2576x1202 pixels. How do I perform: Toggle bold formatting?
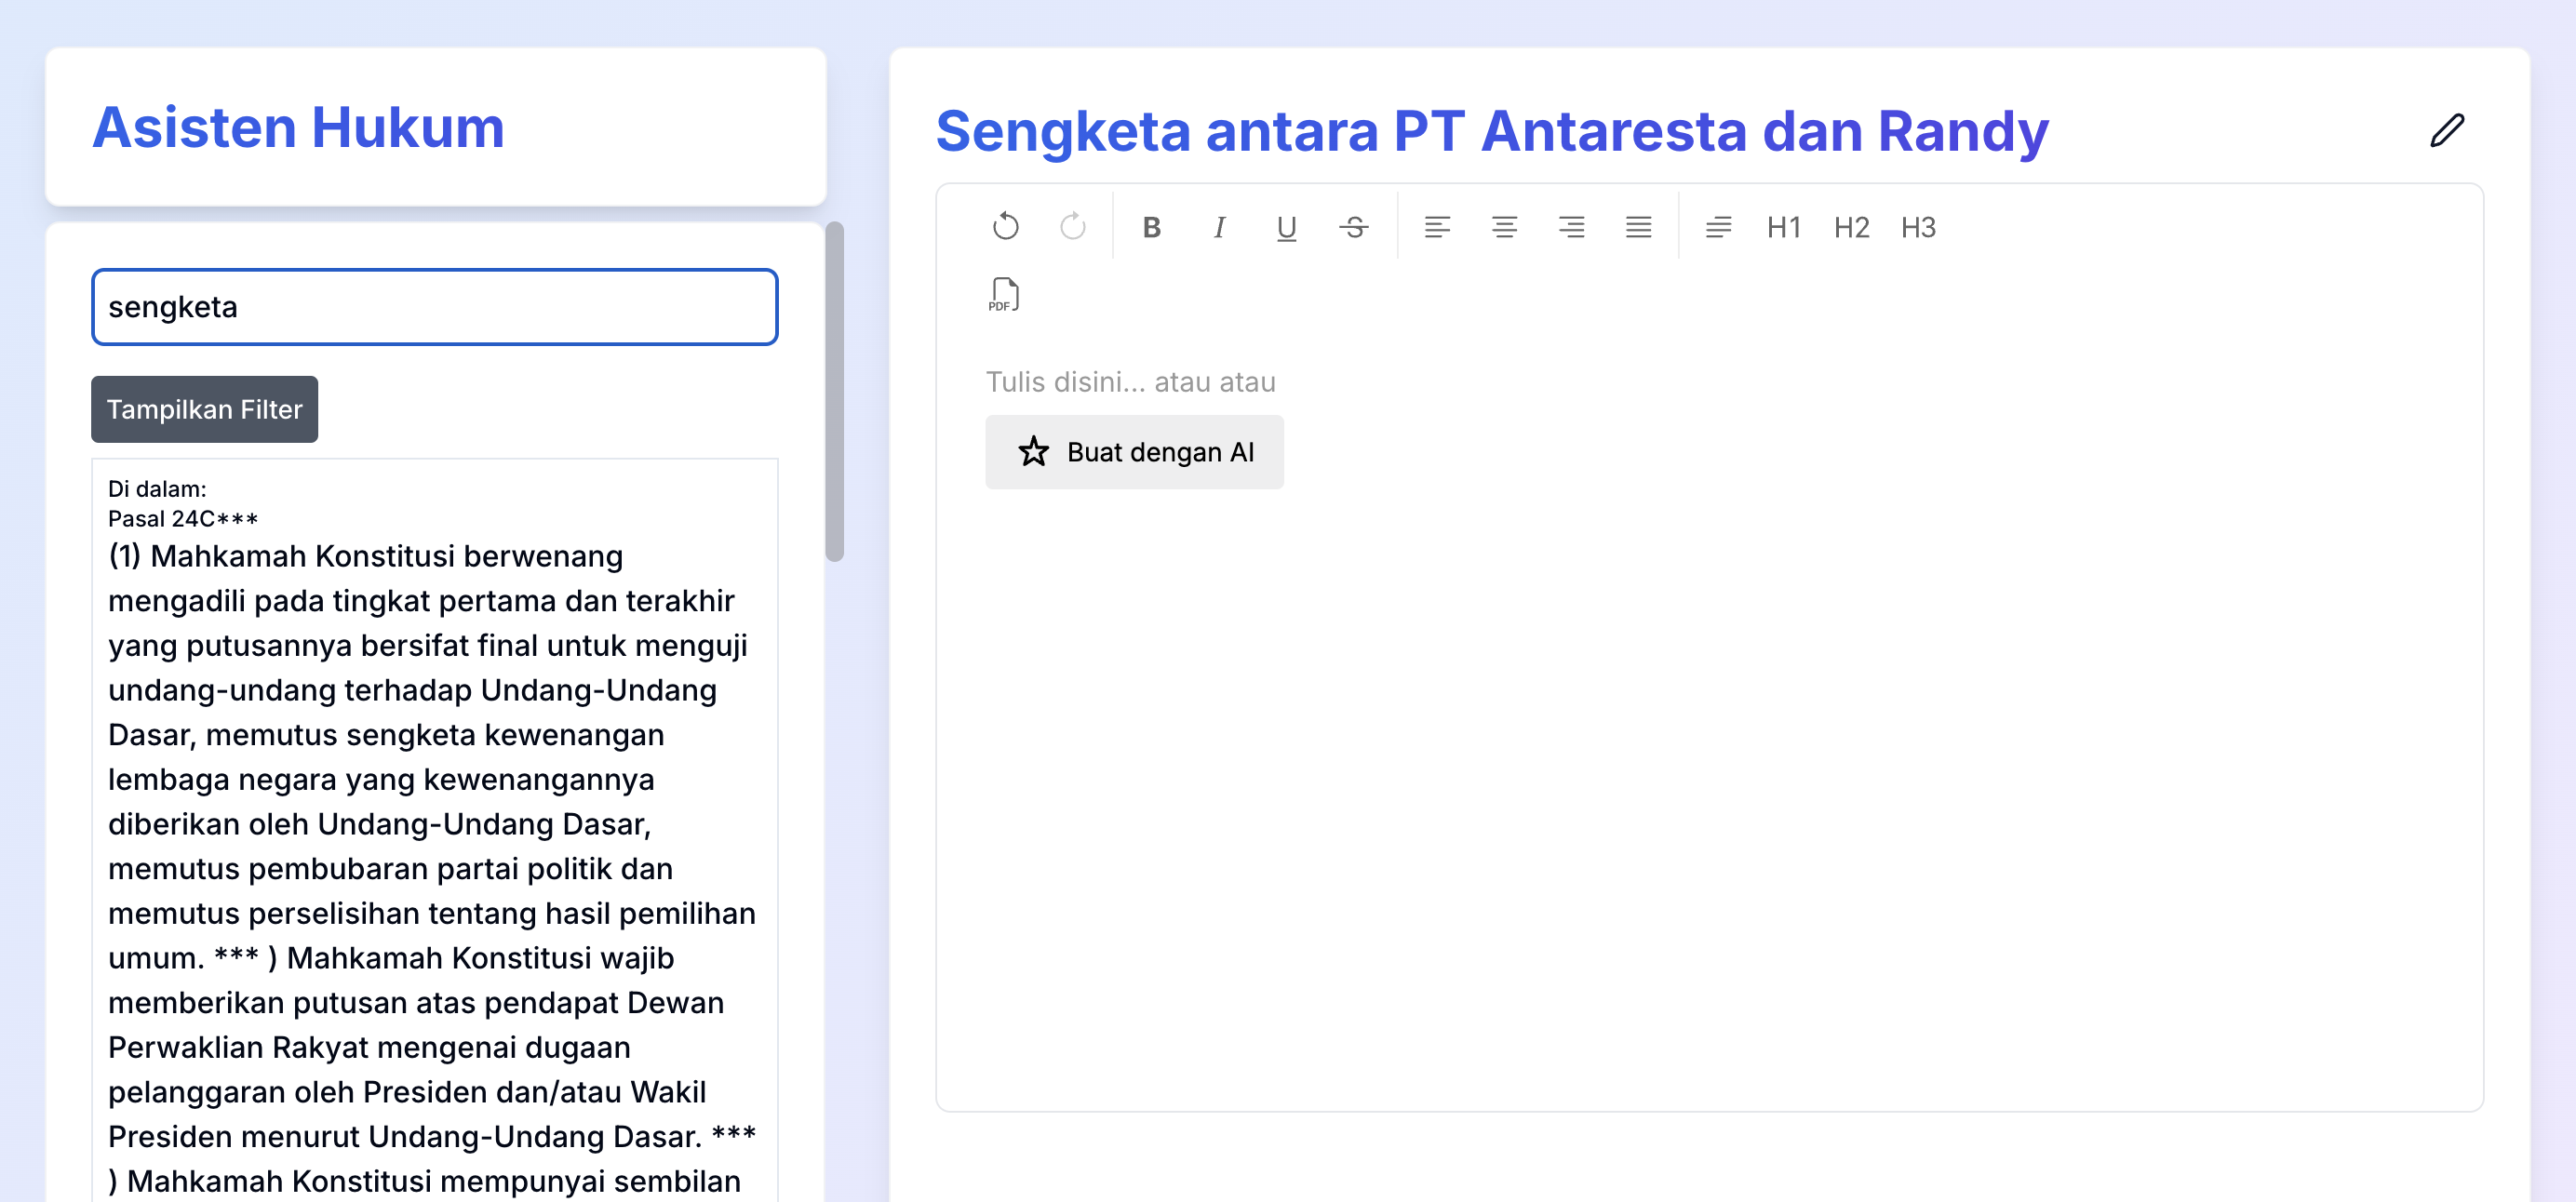(x=1152, y=227)
